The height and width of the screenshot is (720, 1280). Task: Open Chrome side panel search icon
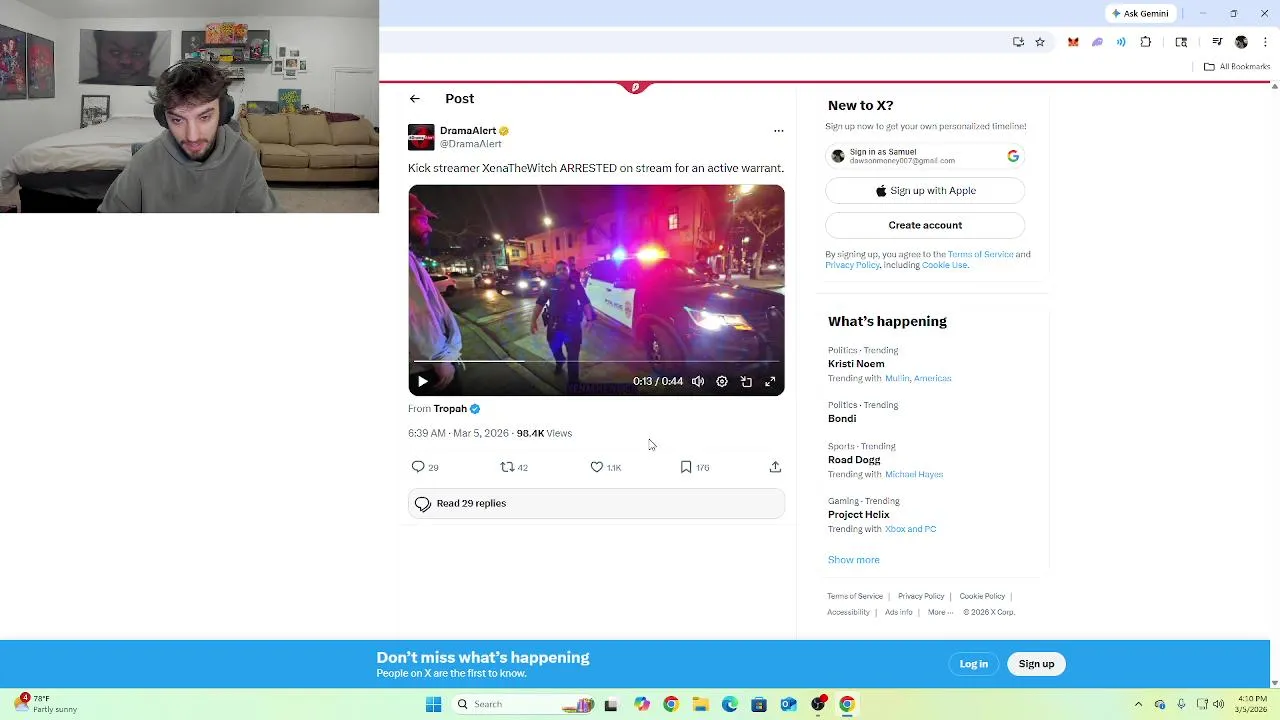(1181, 42)
